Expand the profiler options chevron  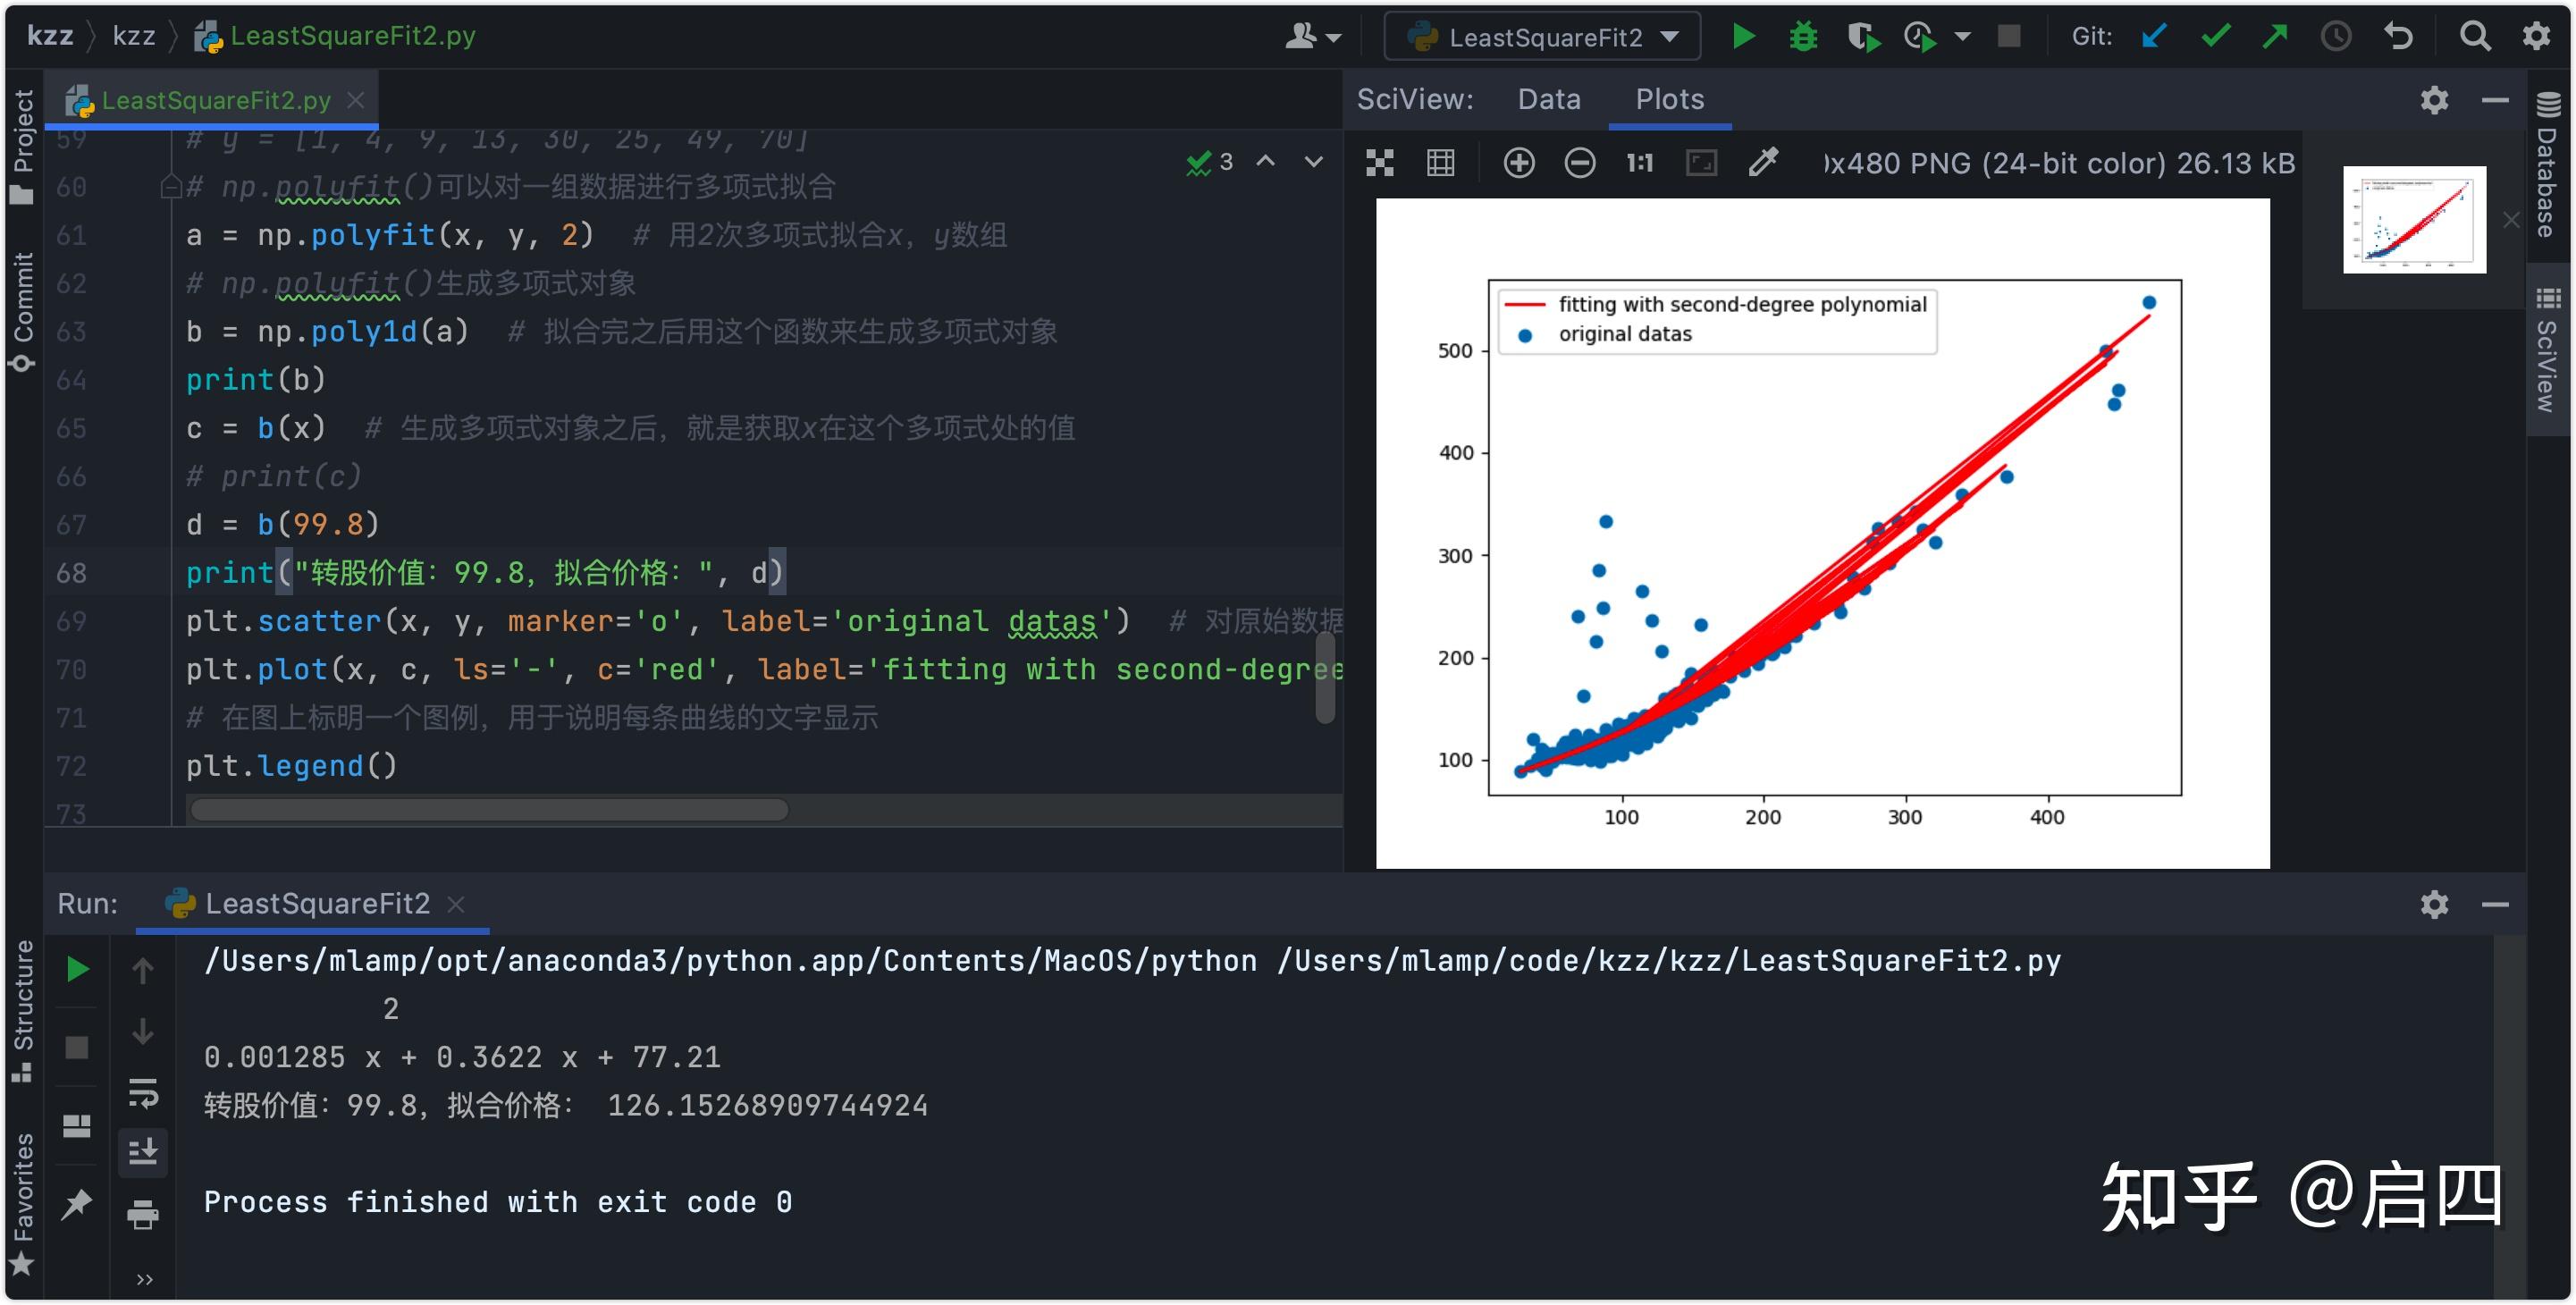[1962, 36]
